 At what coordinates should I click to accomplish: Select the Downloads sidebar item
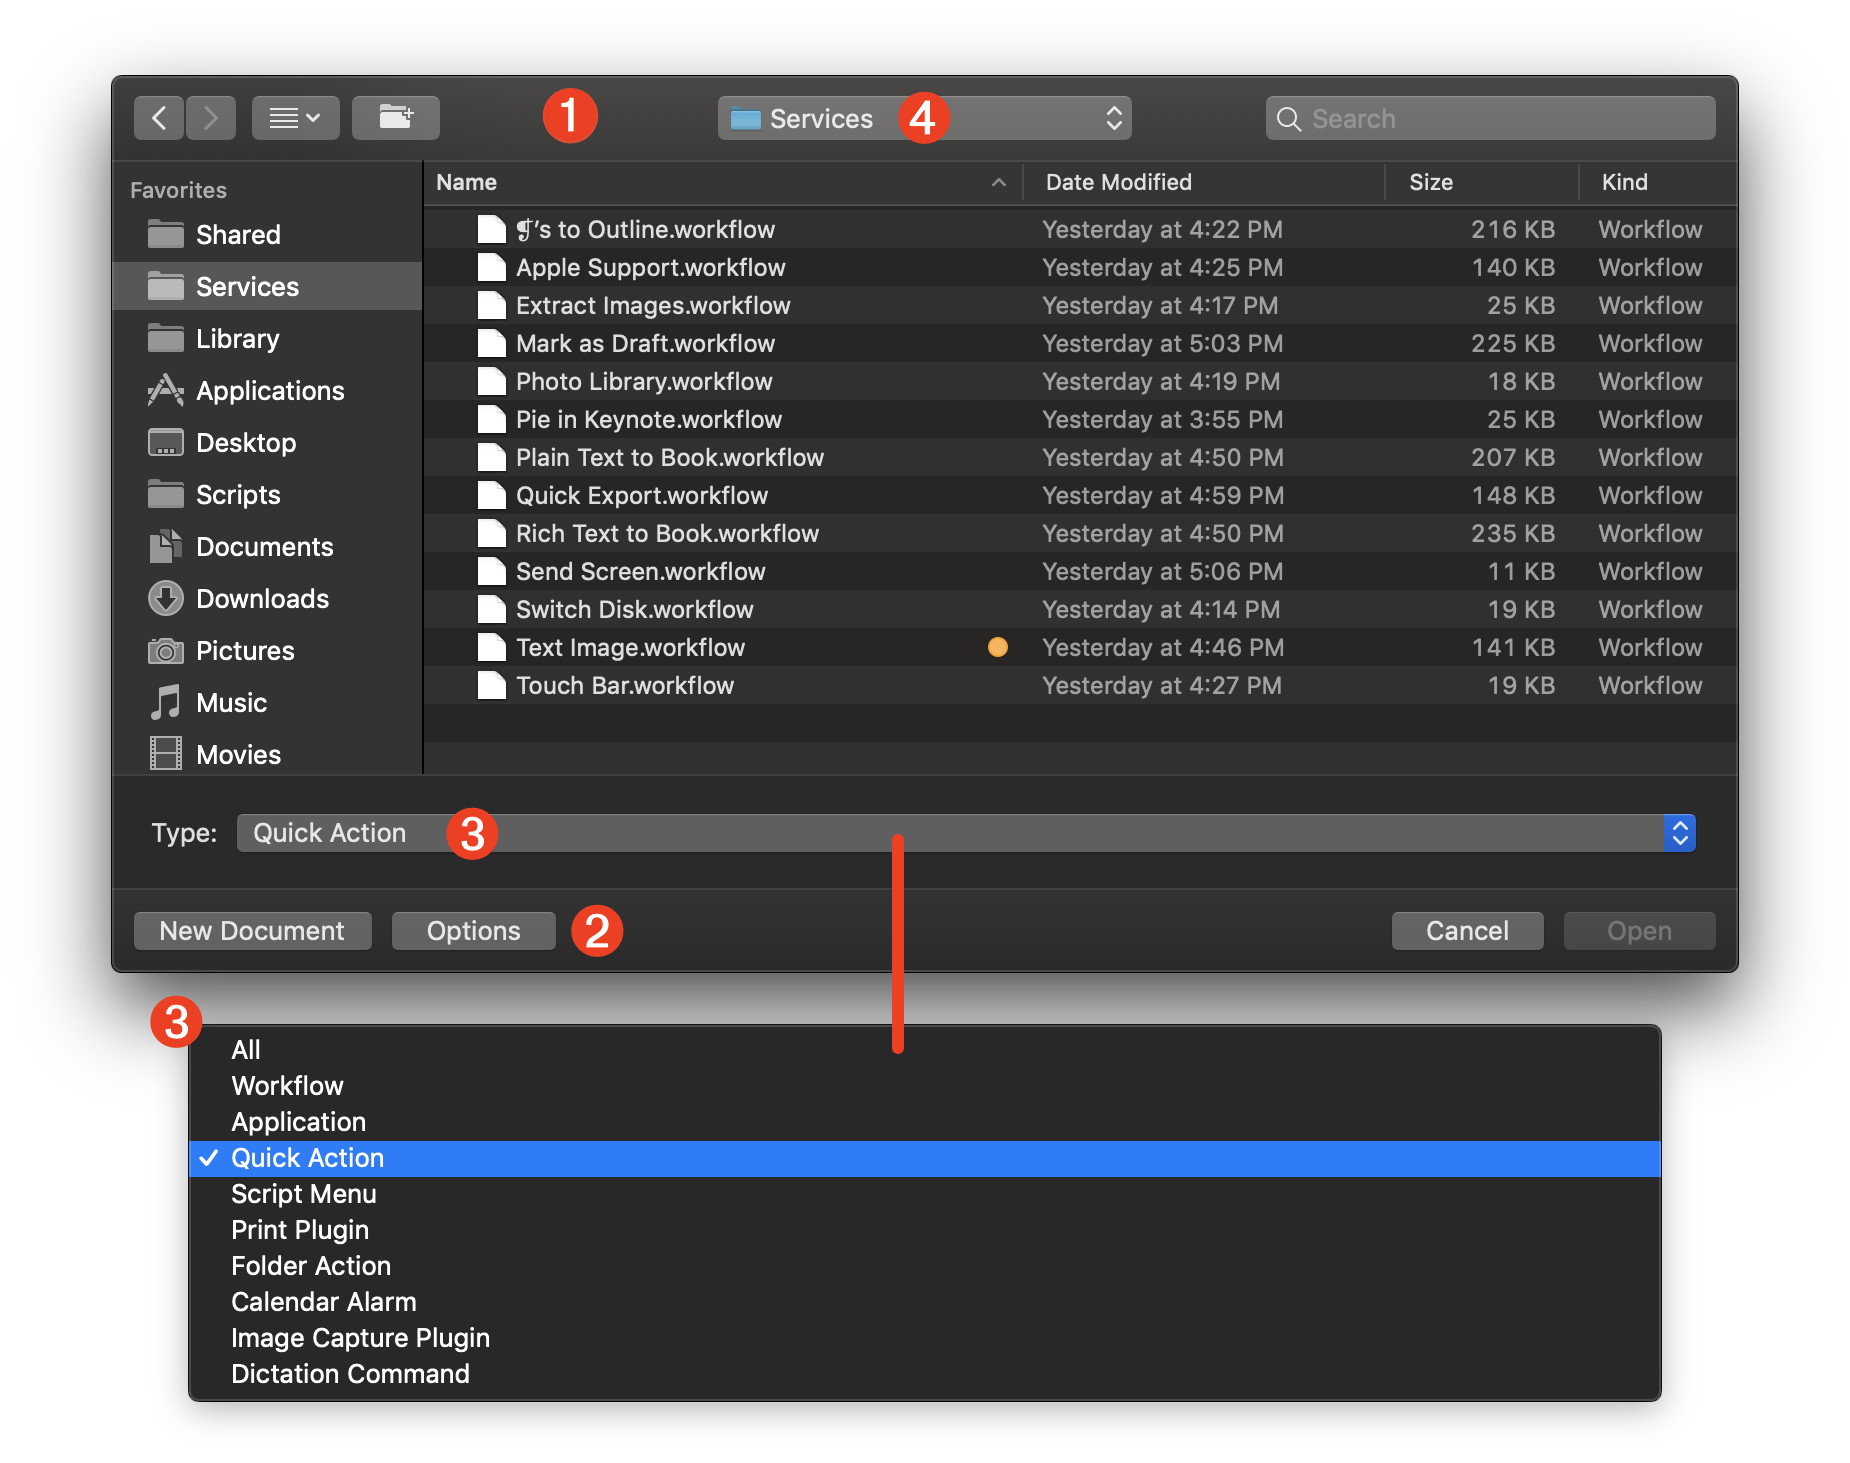(x=263, y=598)
